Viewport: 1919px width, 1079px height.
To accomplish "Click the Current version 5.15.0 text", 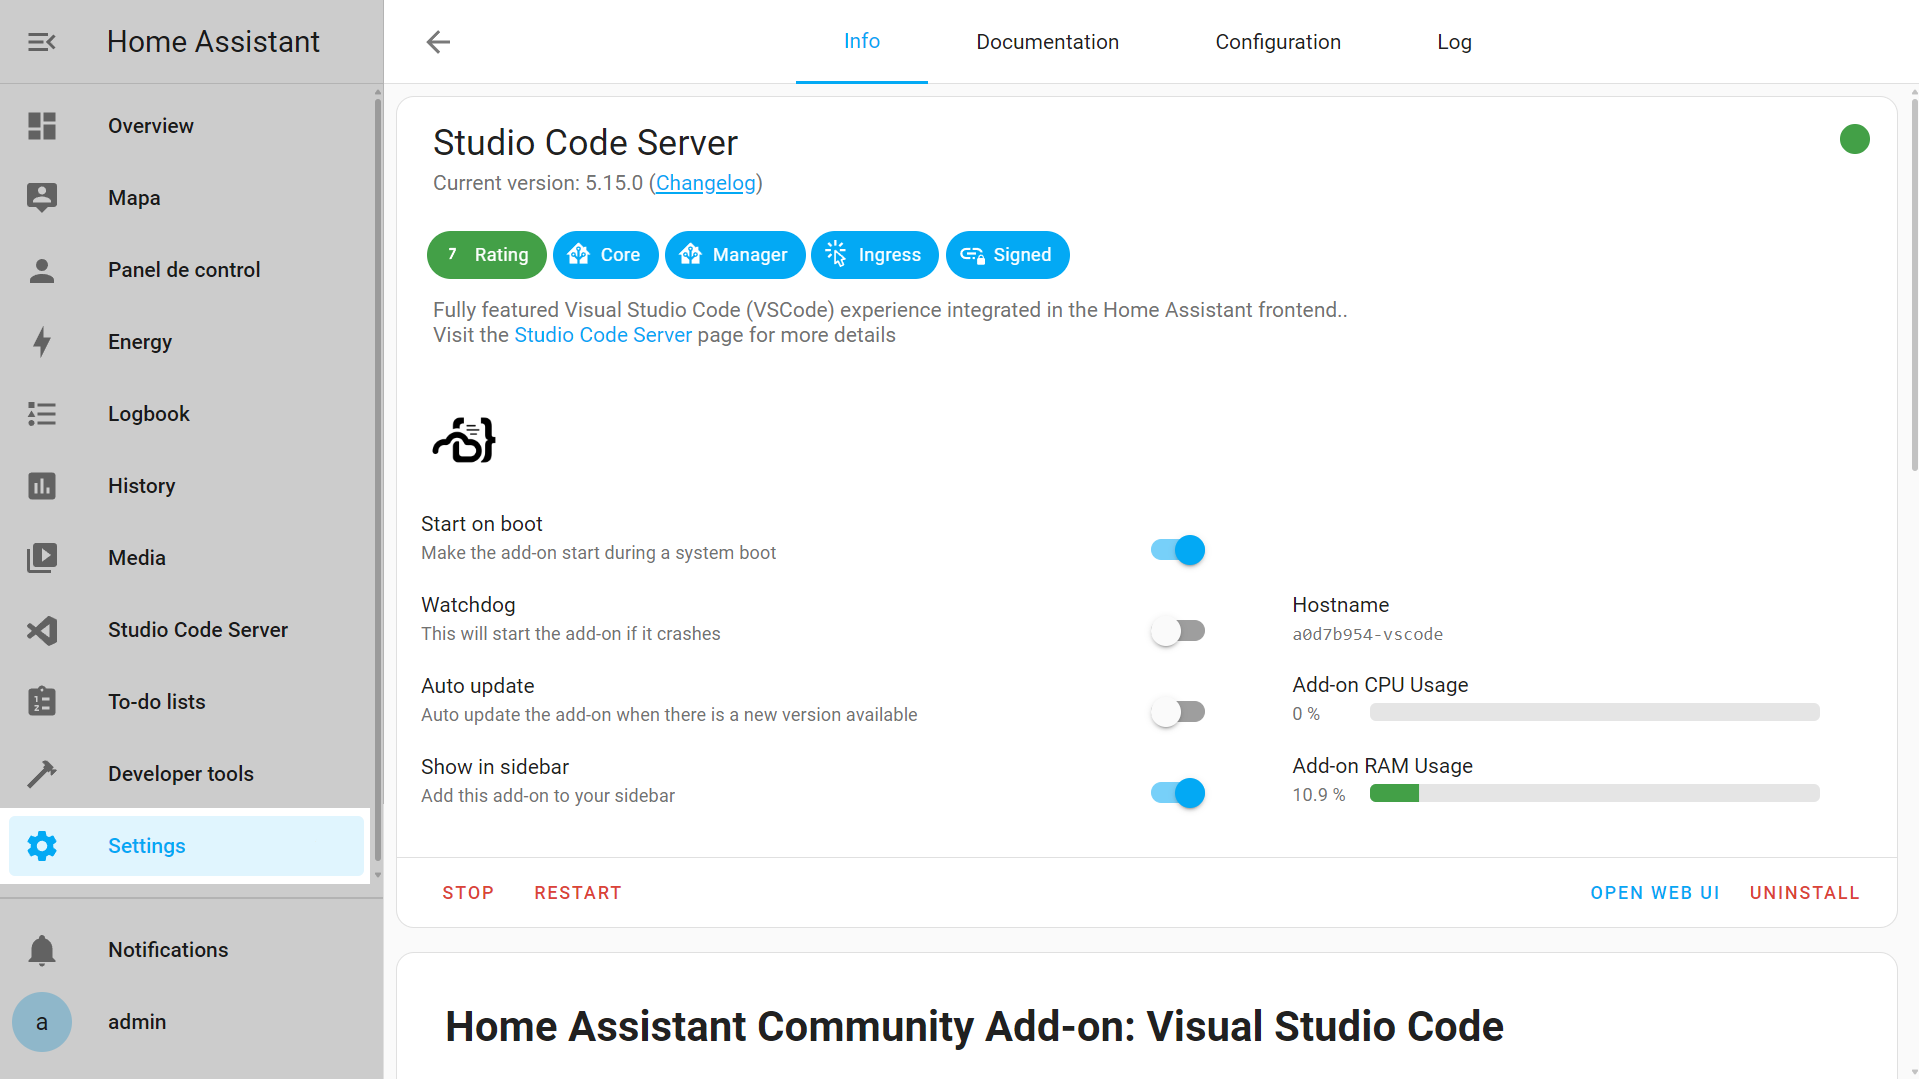I will tap(538, 183).
